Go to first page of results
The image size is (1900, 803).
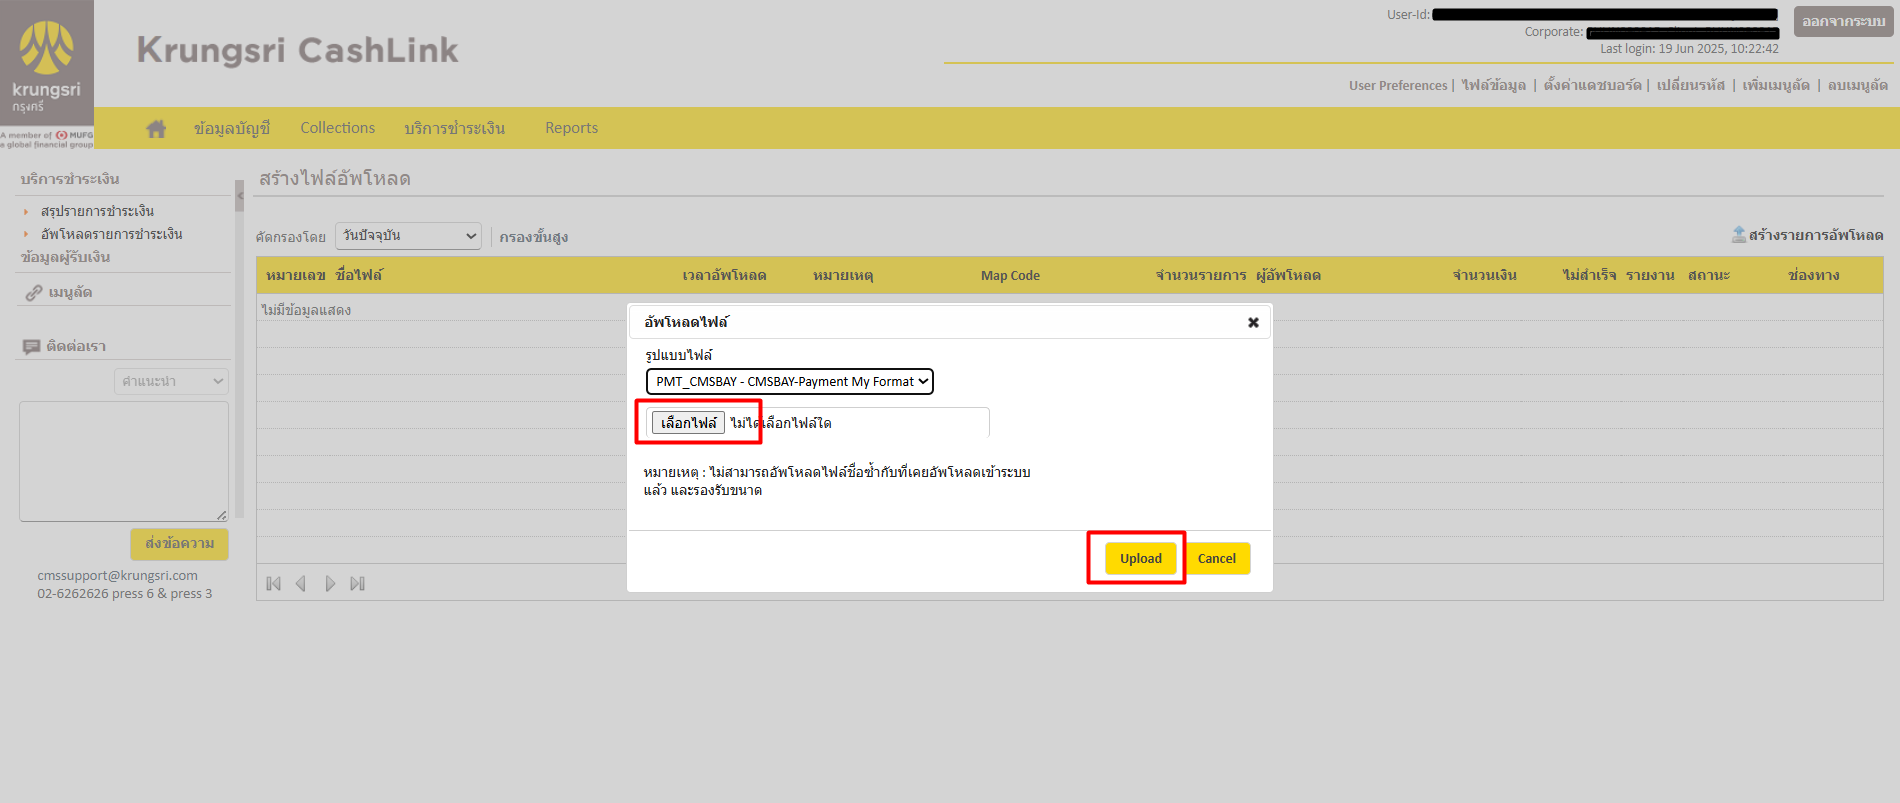[x=274, y=584]
